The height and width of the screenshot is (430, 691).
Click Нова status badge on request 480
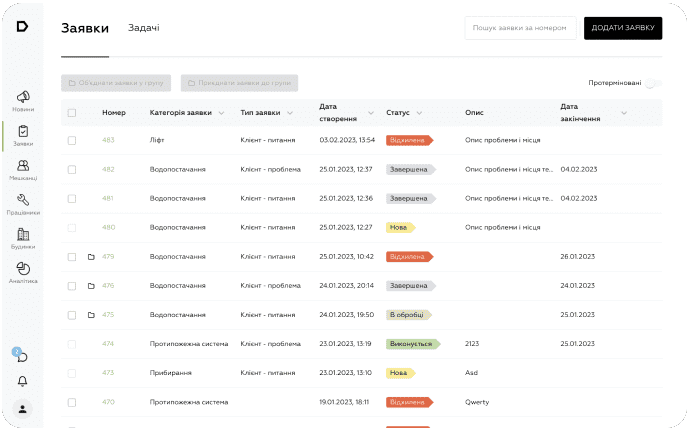(x=400, y=227)
